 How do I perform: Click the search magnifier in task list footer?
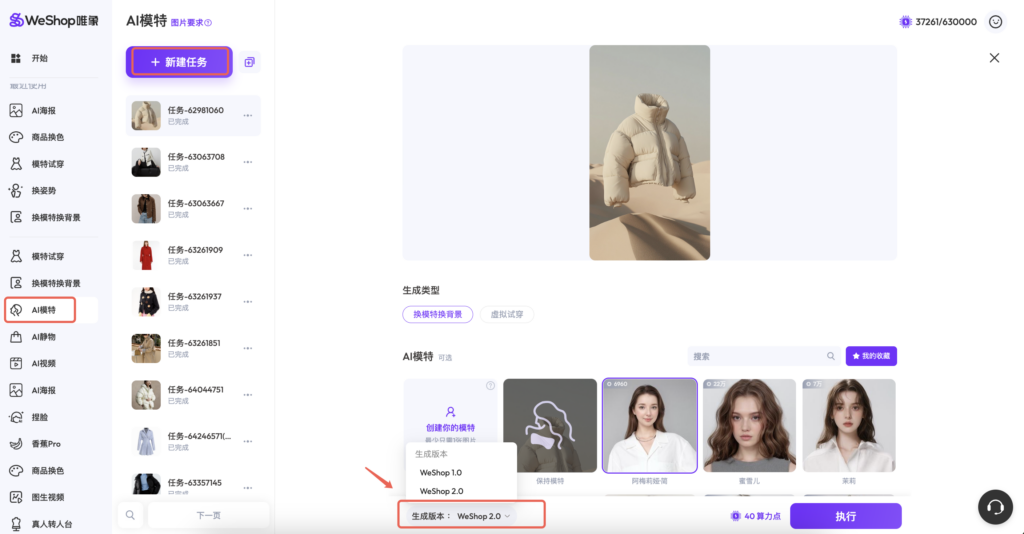pos(130,515)
